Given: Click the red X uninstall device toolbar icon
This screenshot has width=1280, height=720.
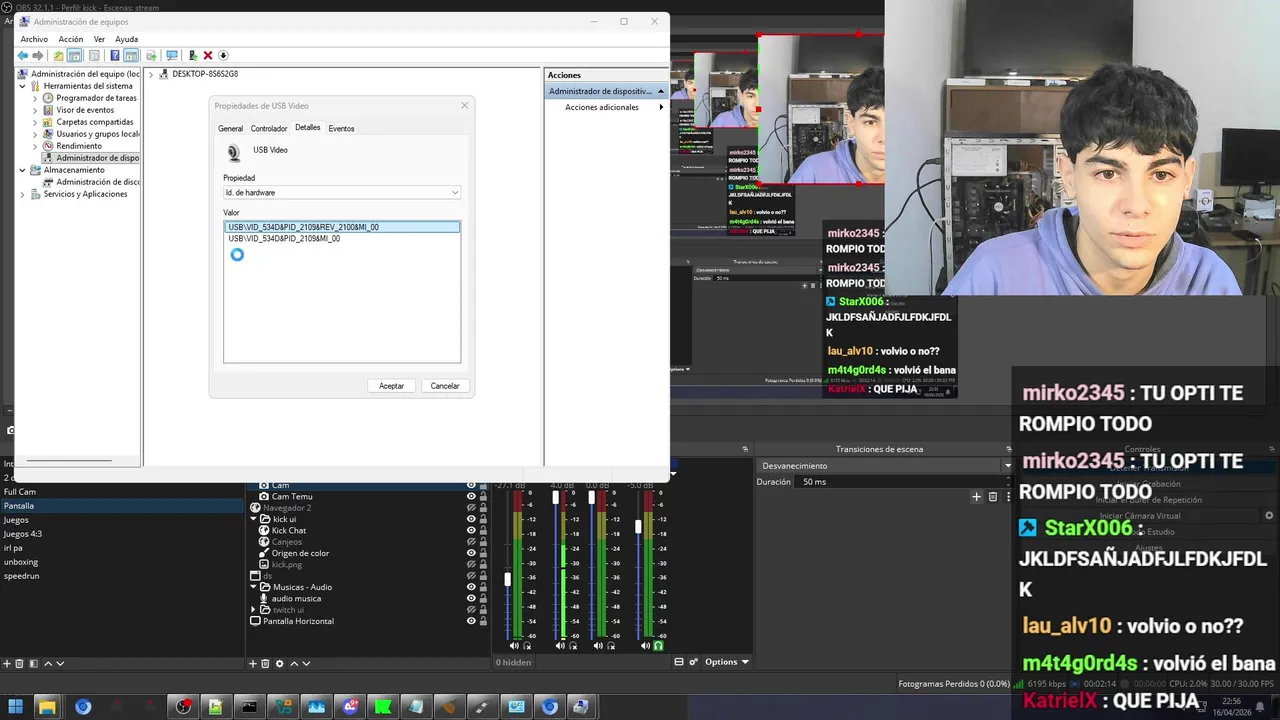Looking at the screenshot, I should coord(208,56).
